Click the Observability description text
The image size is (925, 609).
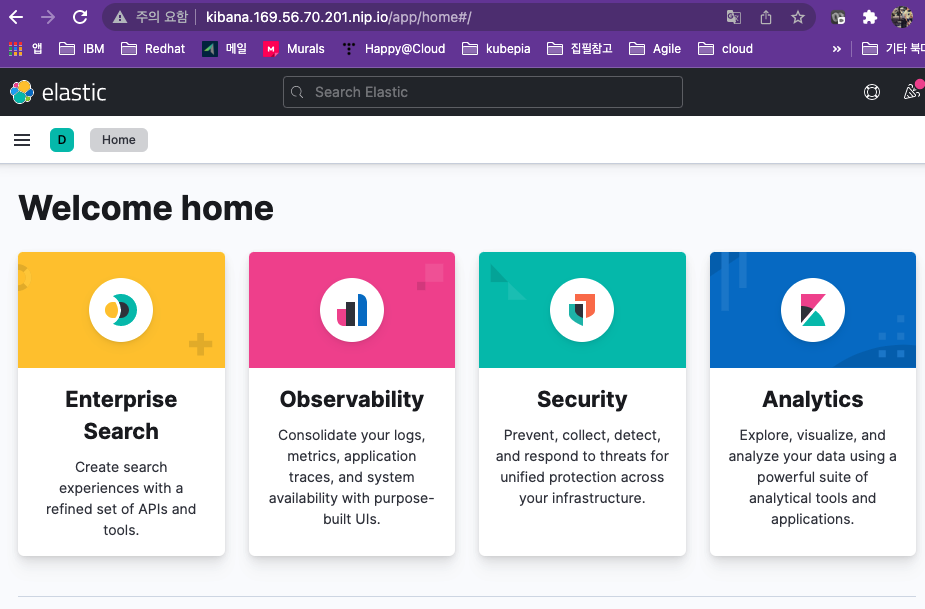[352, 477]
